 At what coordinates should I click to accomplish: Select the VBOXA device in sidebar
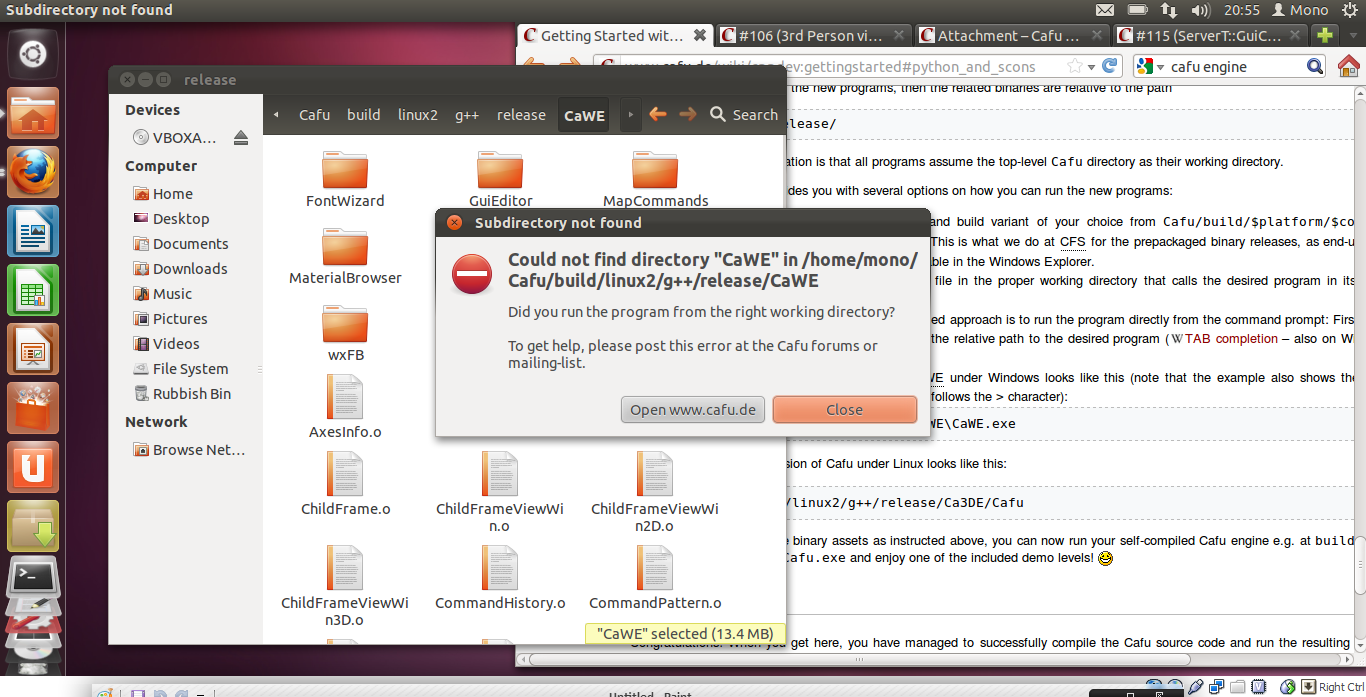[176, 138]
